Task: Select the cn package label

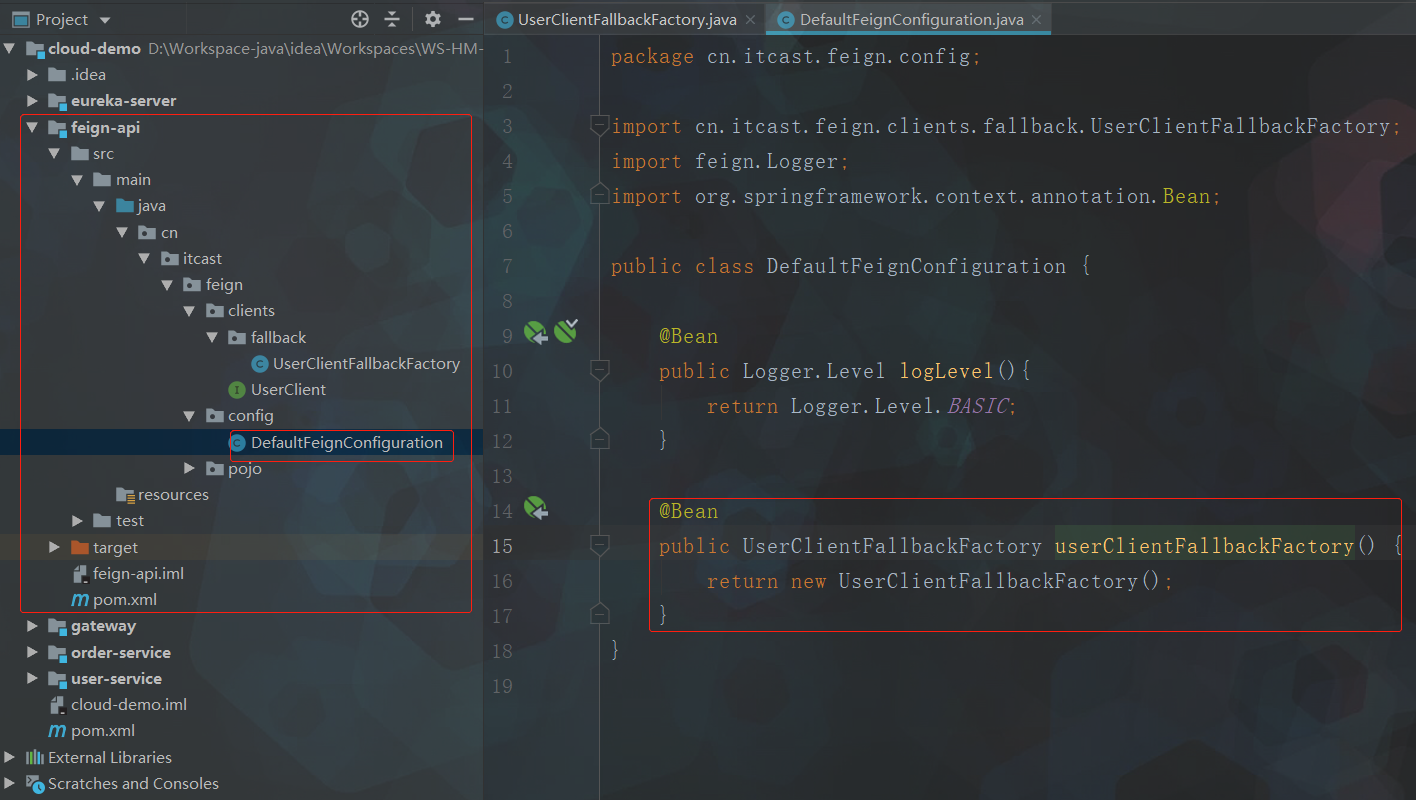Action: pos(170,233)
